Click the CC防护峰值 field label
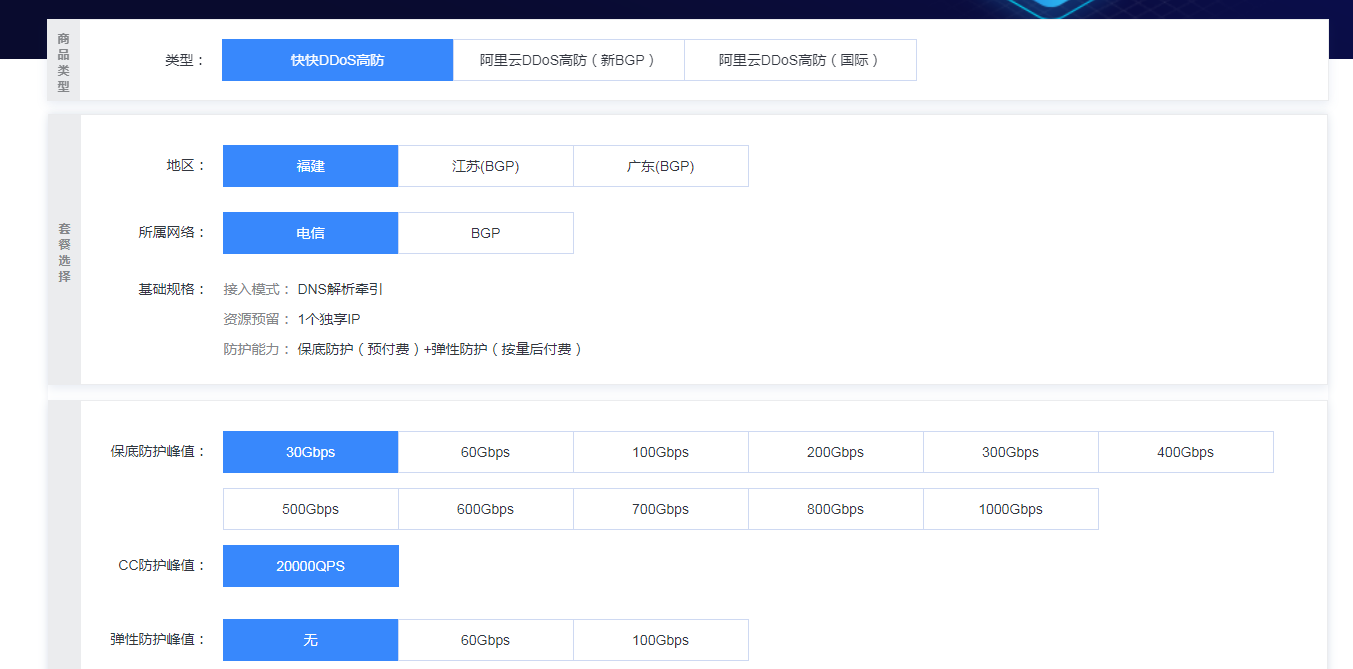This screenshot has width=1353, height=669. (x=162, y=565)
